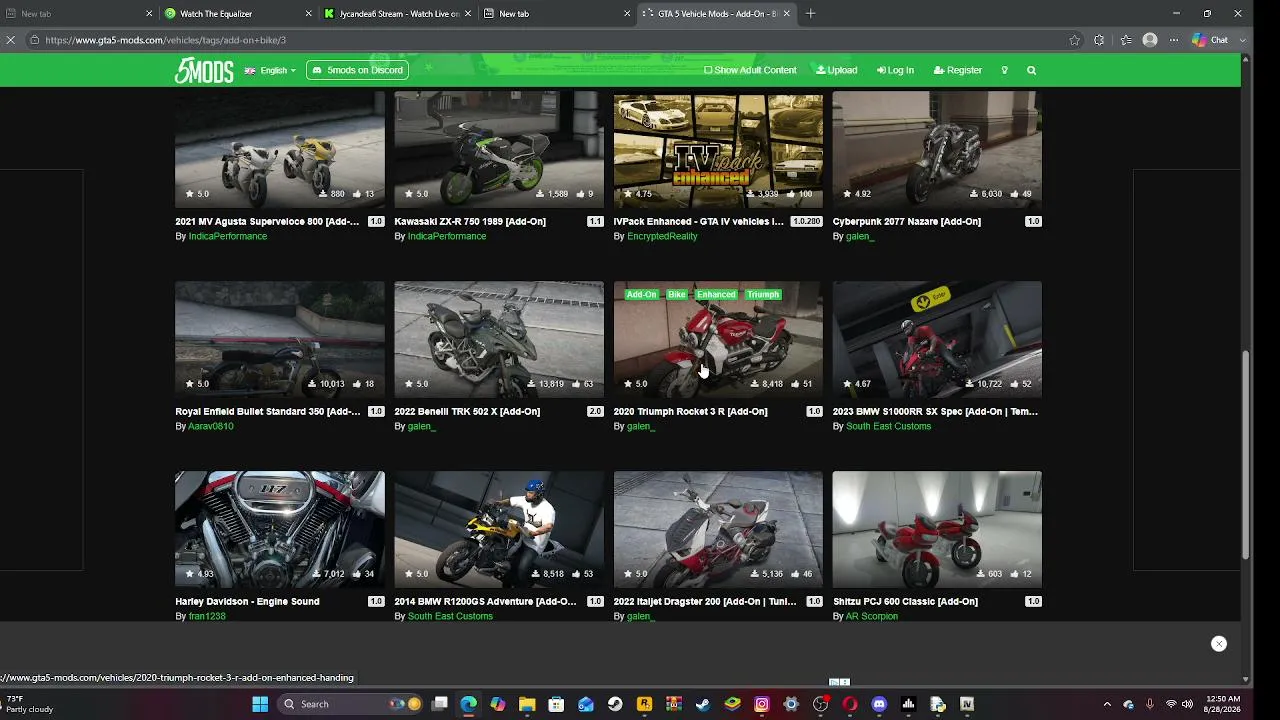The width and height of the screenshot is (1280, 720).
Task: Visit author AR Scorpion's profile
Action: [872, 617]
